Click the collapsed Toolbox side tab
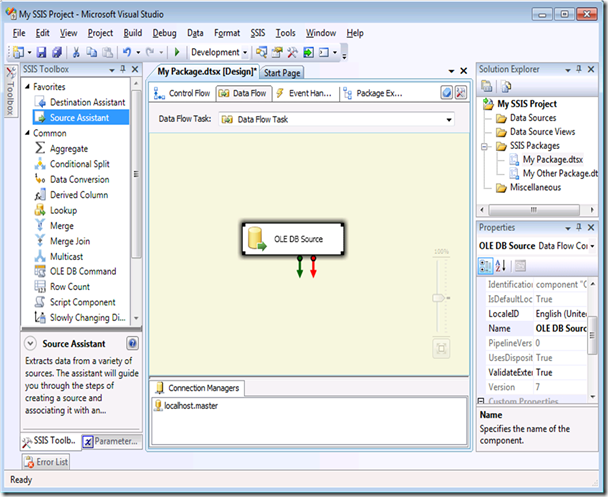Screen dimensions: 608x497 coord(10,90)
